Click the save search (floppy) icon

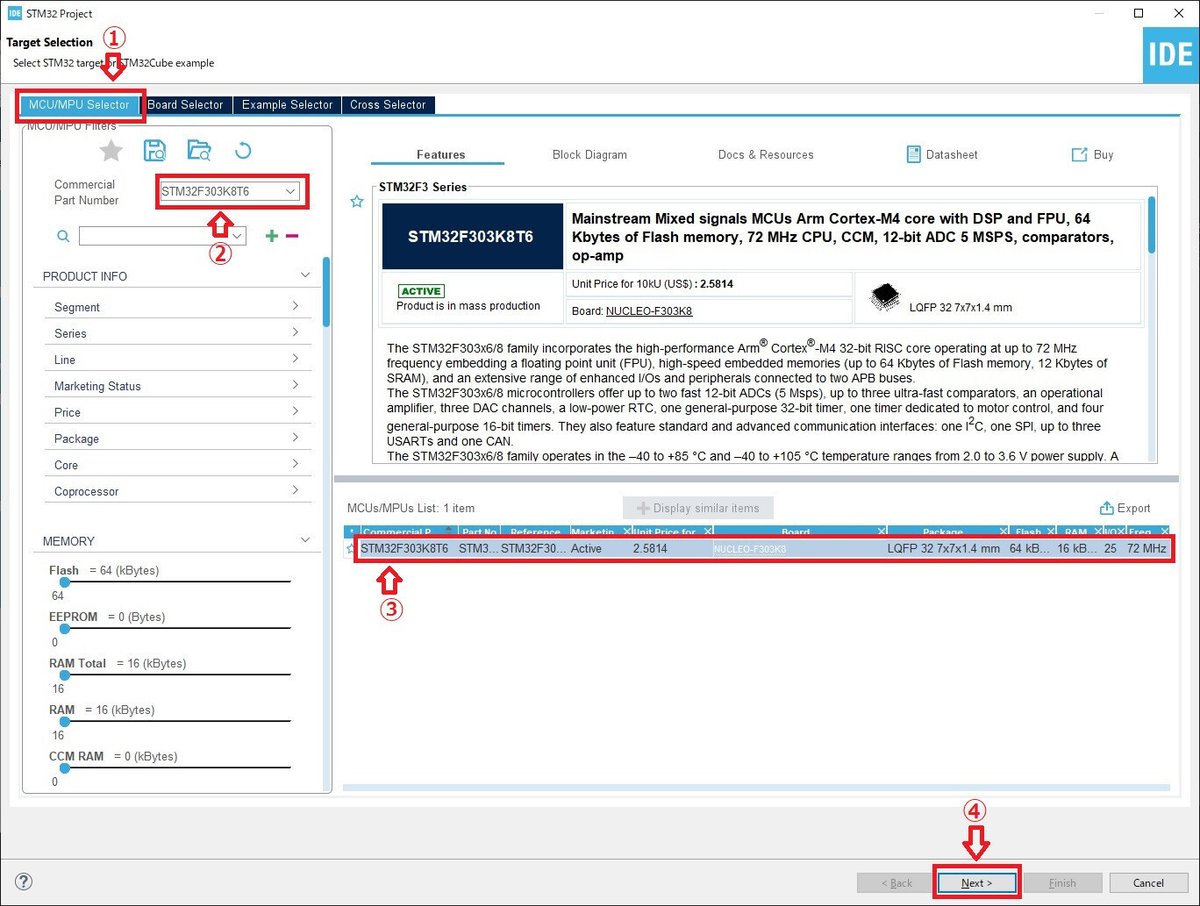(x=155, y=151)
